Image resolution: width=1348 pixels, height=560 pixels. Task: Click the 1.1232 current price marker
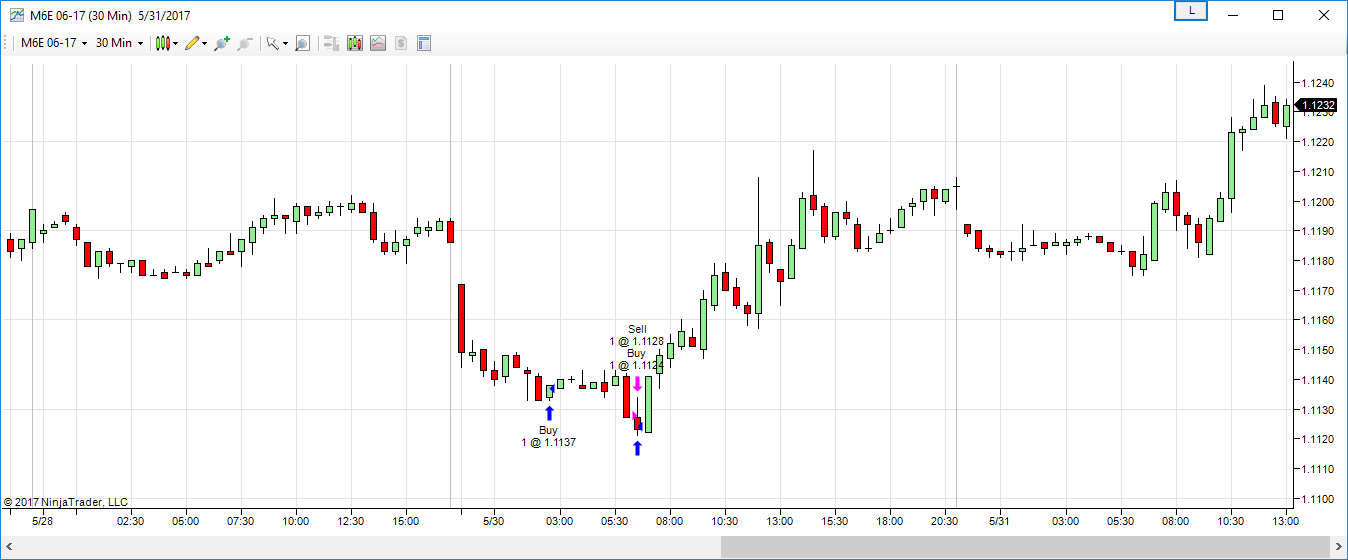pyautogui.click(x=1317, y=105)
